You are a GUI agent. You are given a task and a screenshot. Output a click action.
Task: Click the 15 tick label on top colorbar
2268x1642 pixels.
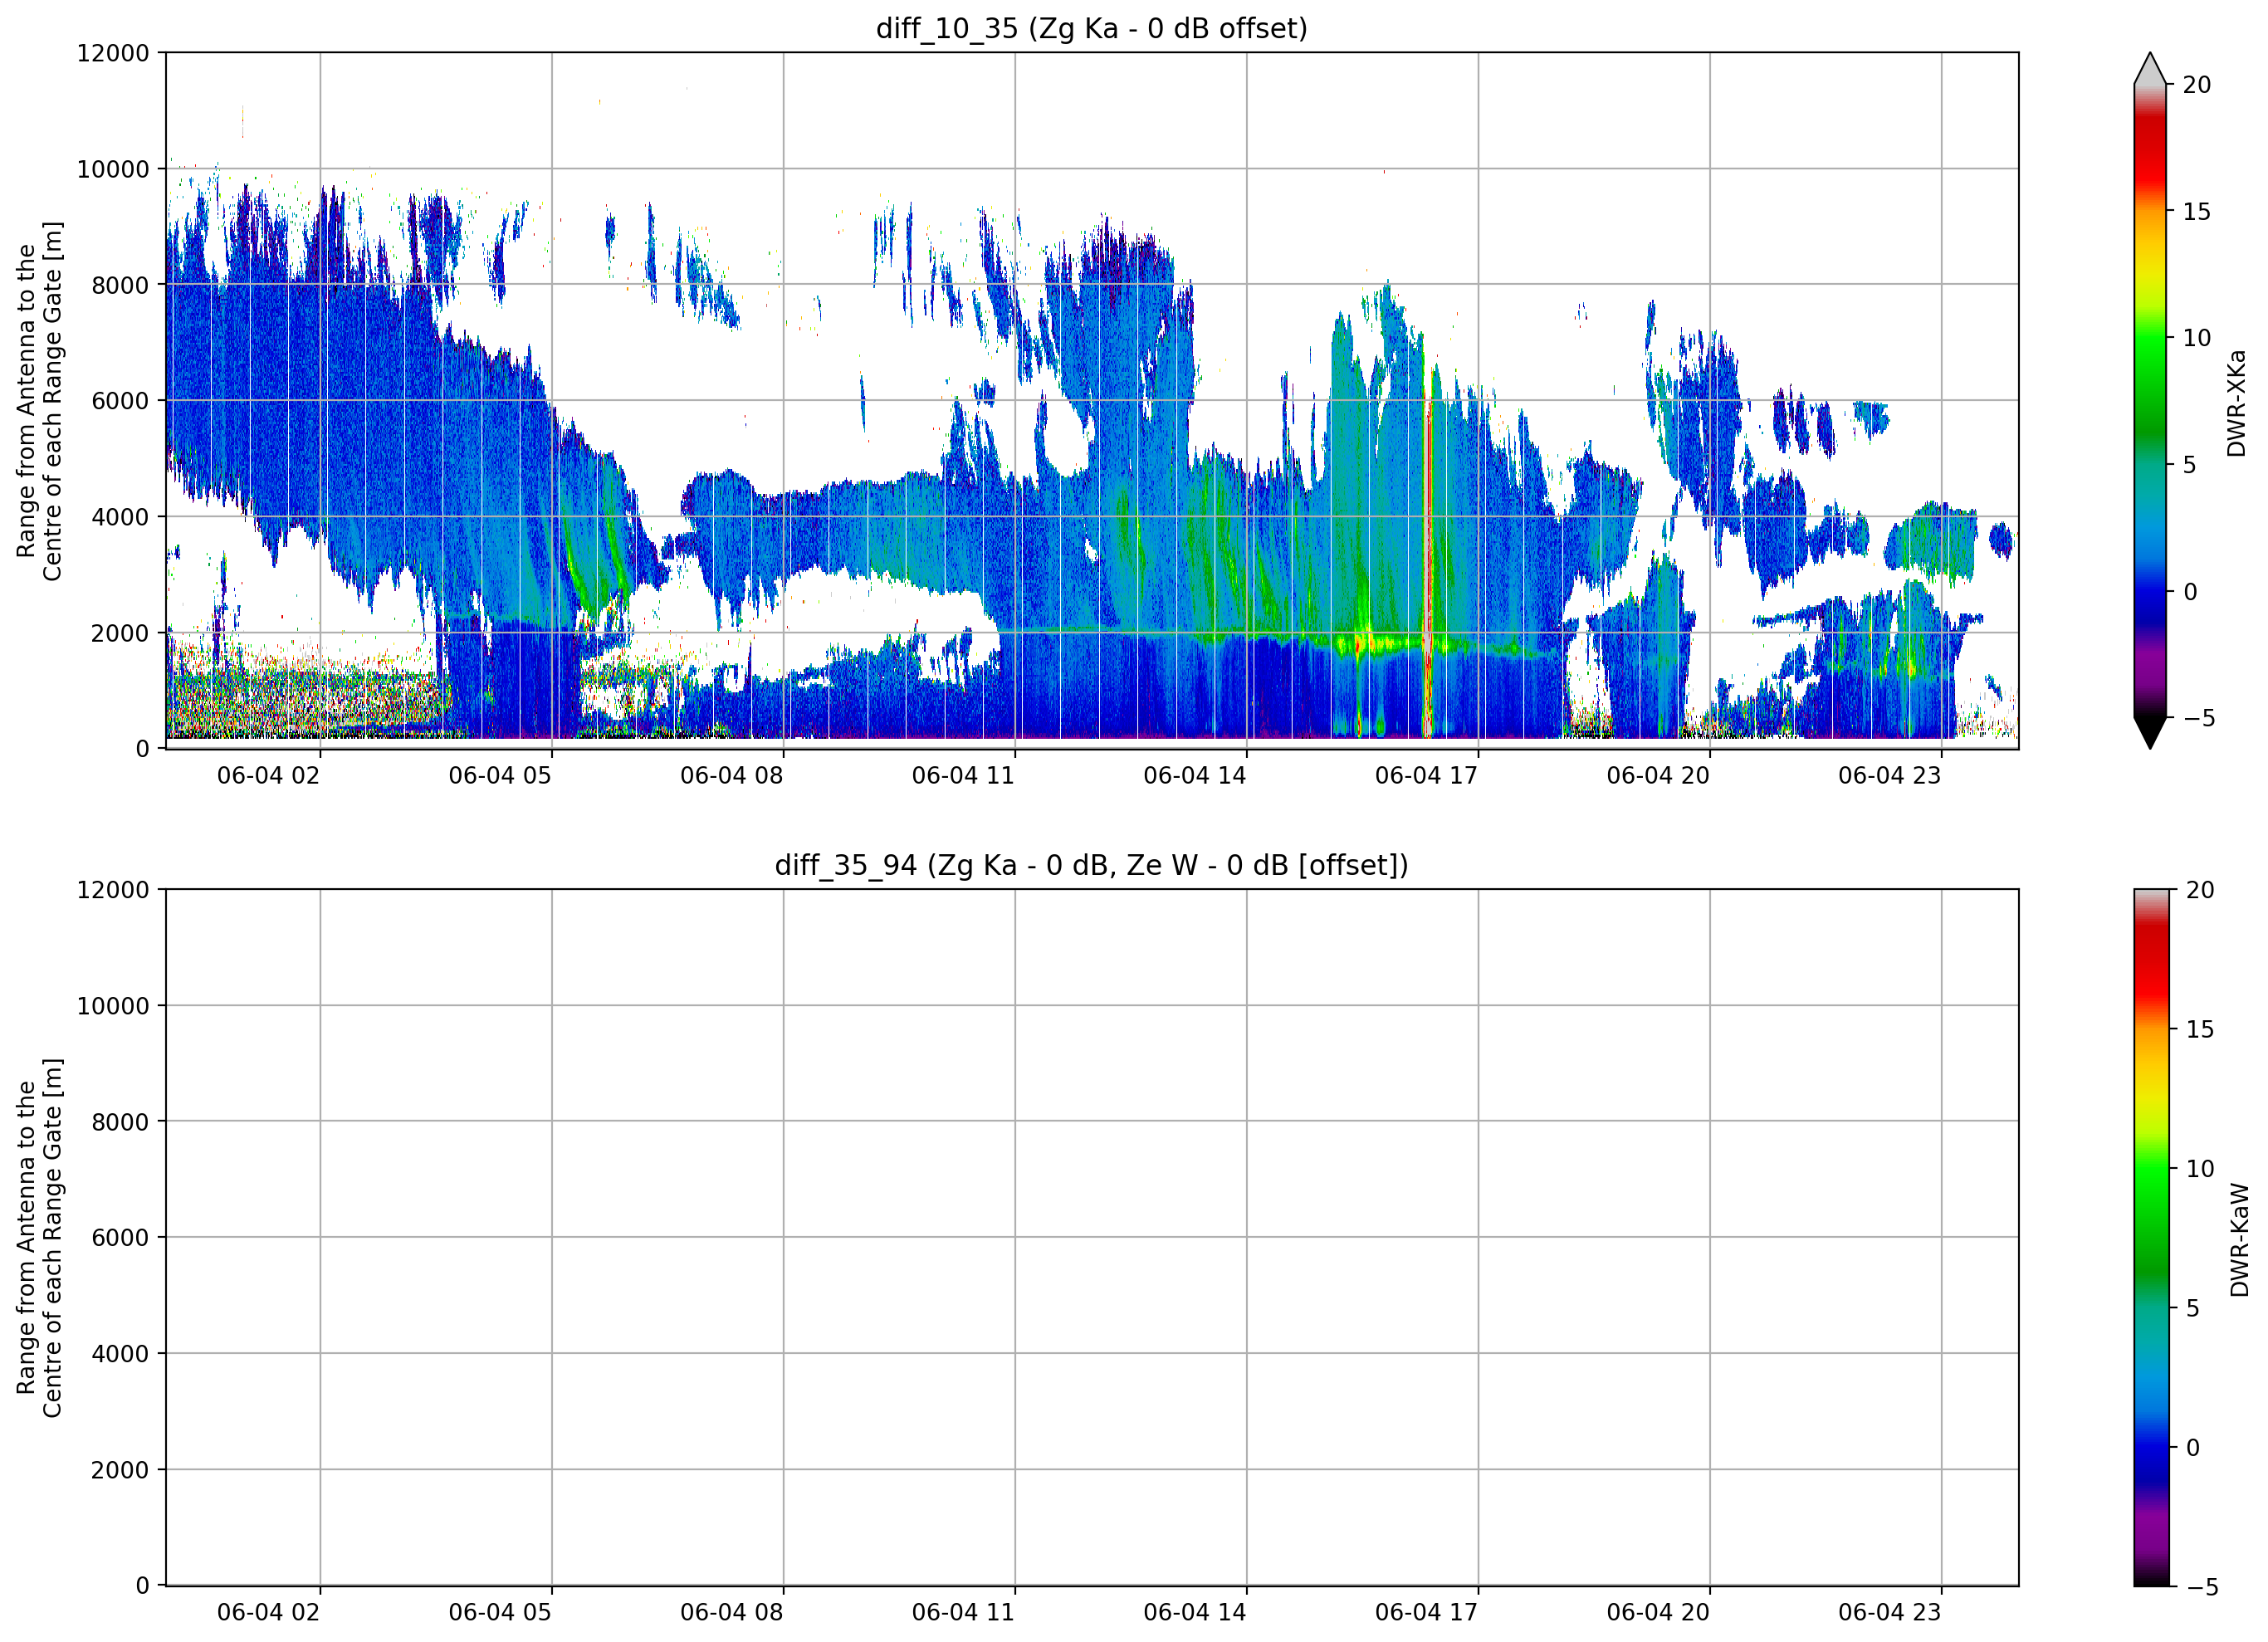point(2196,212)
